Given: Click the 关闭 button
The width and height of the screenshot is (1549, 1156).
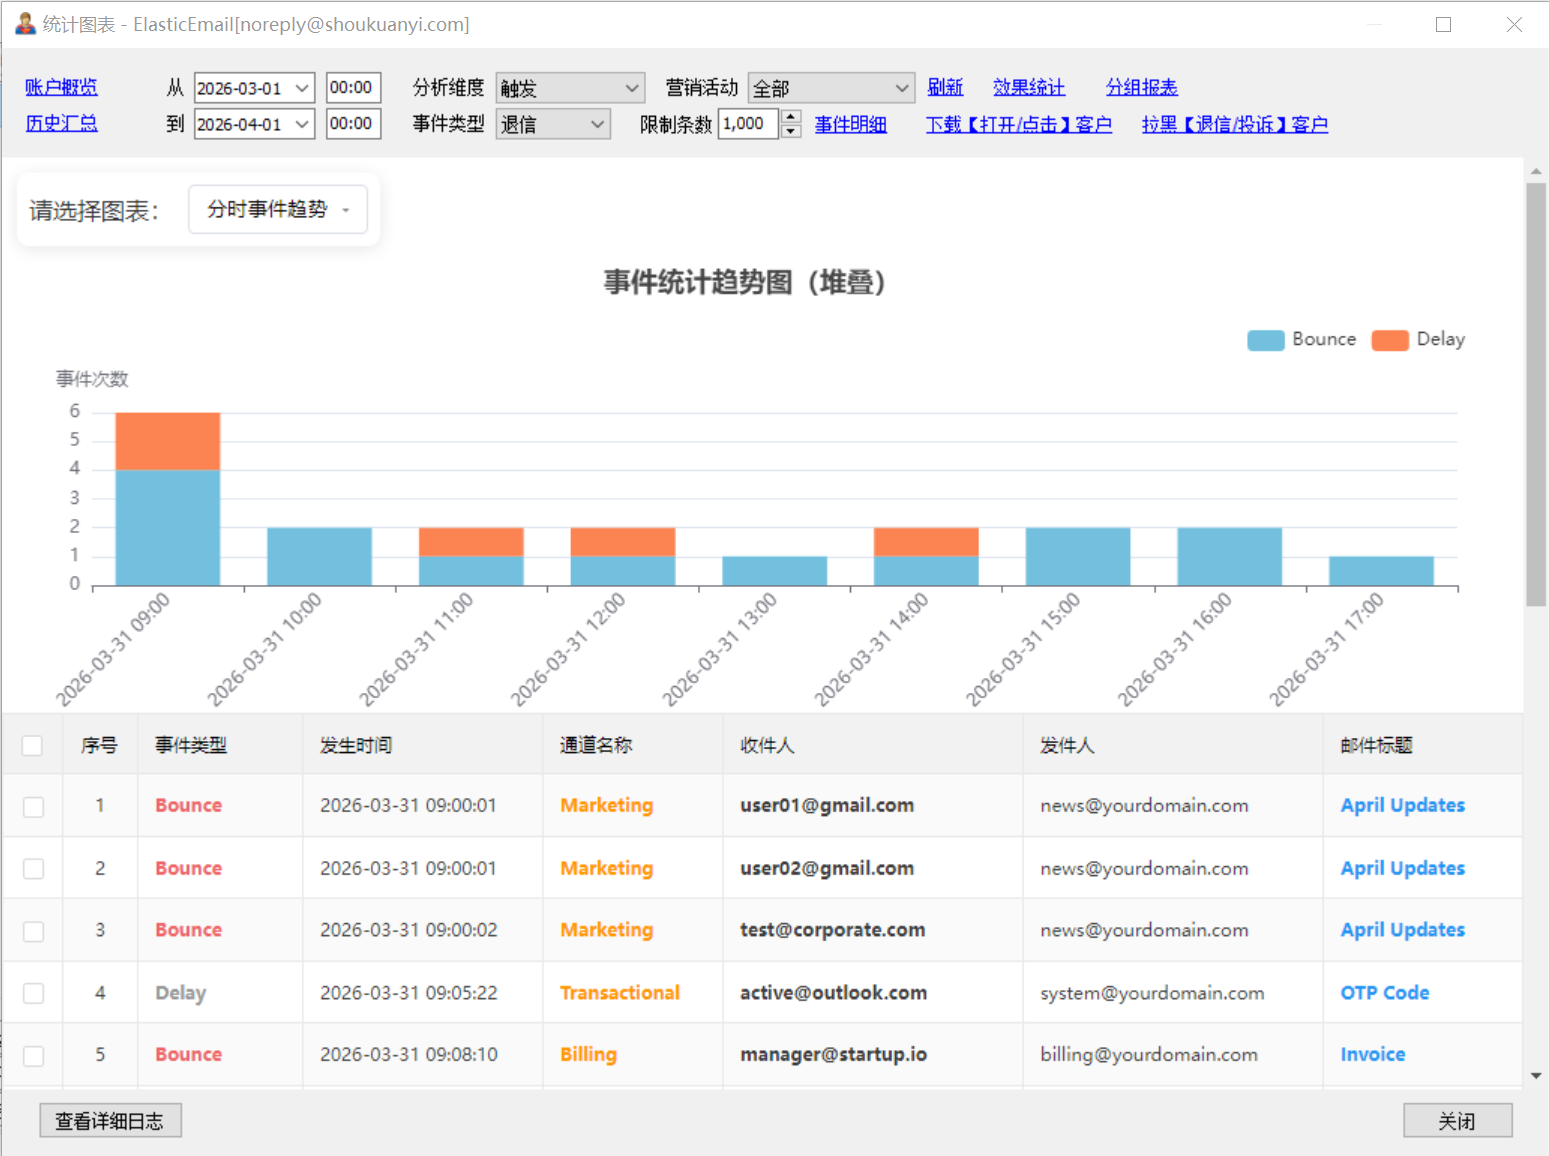Looking at the screenshot, I should click(x=1457, y=1121).
